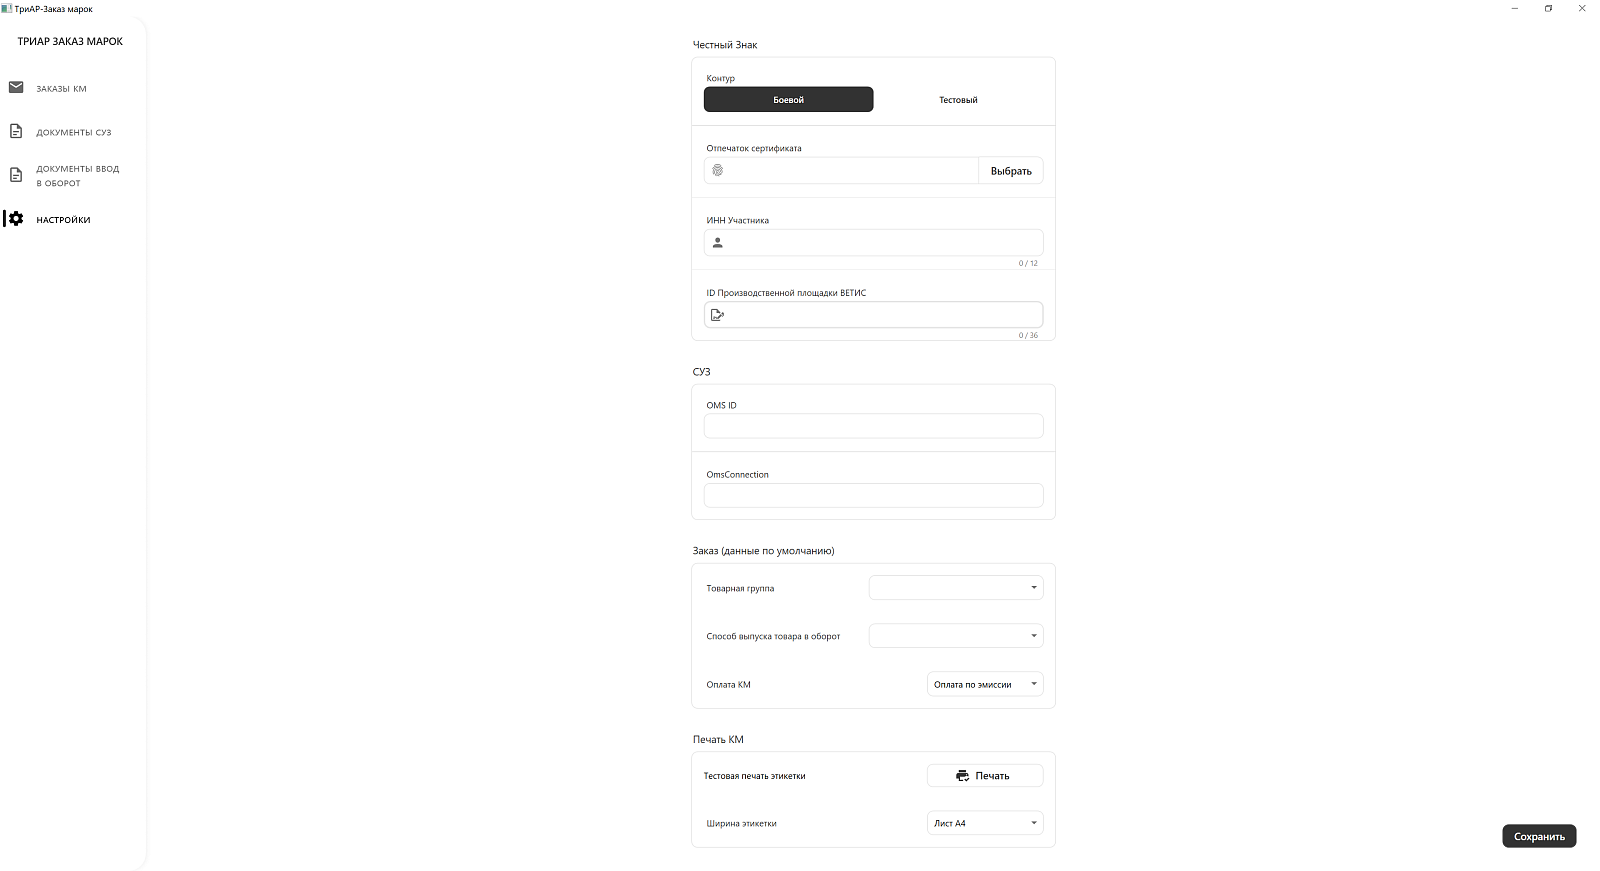Expand the Способ выпуска товара в оборот dropdown
This screenshot has width=1600, height=871.
point(956,636)
